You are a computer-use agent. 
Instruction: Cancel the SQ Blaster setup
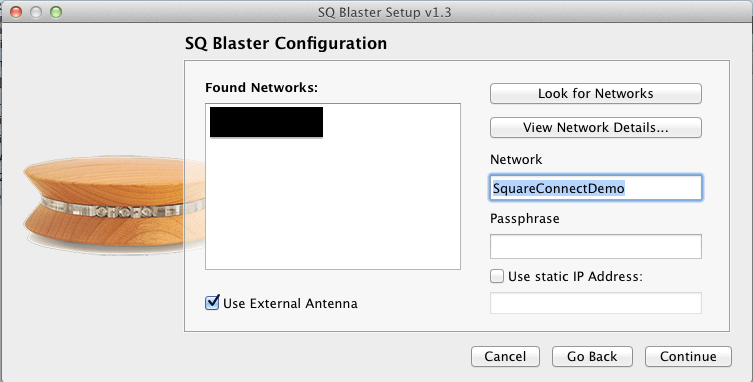tap(505, 357)
